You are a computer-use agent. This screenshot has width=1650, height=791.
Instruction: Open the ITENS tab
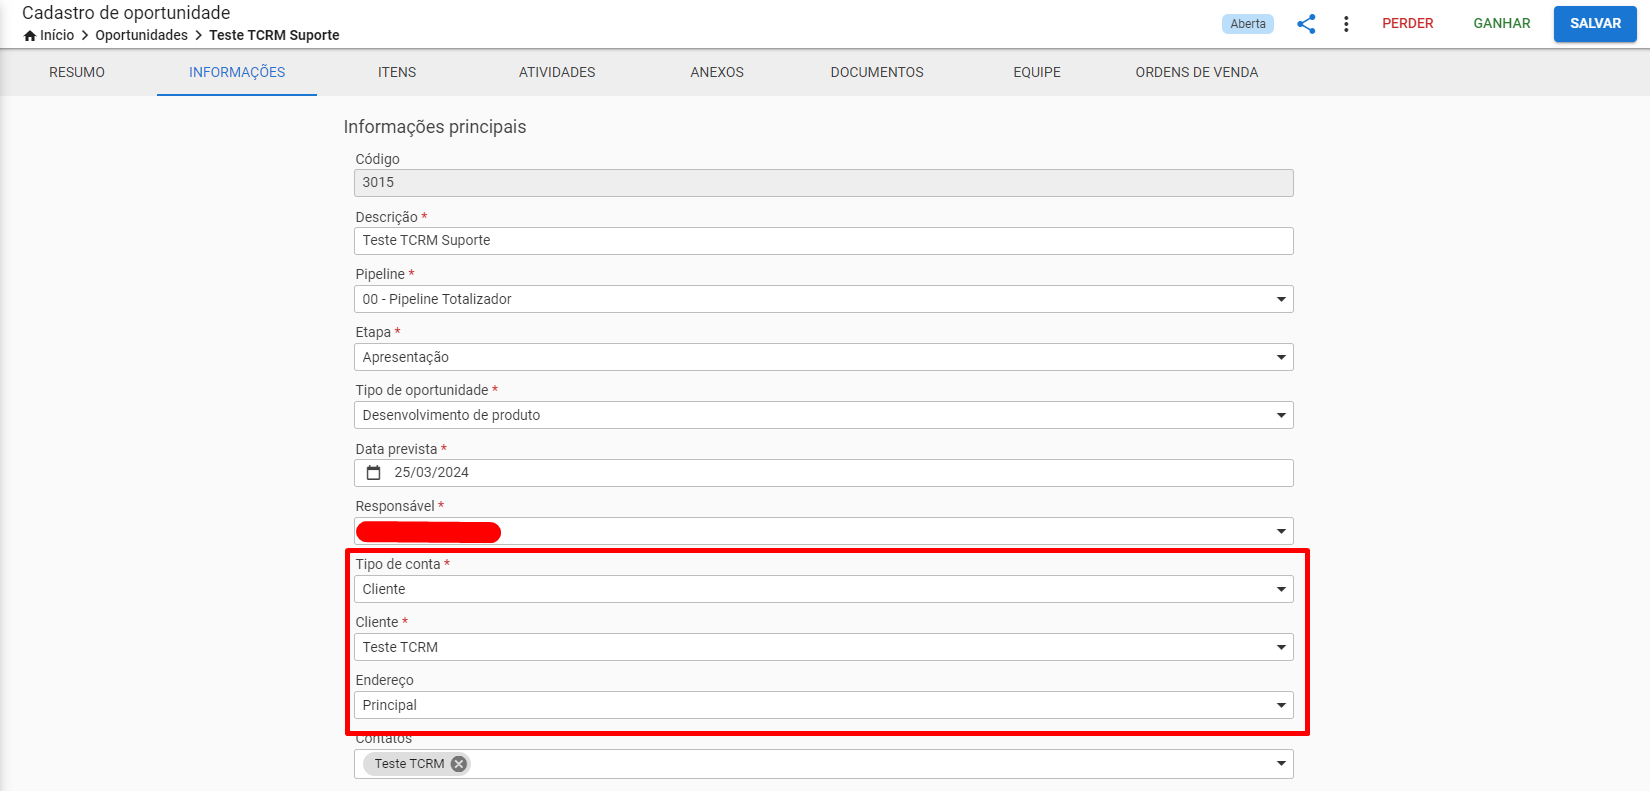[397, 72]
